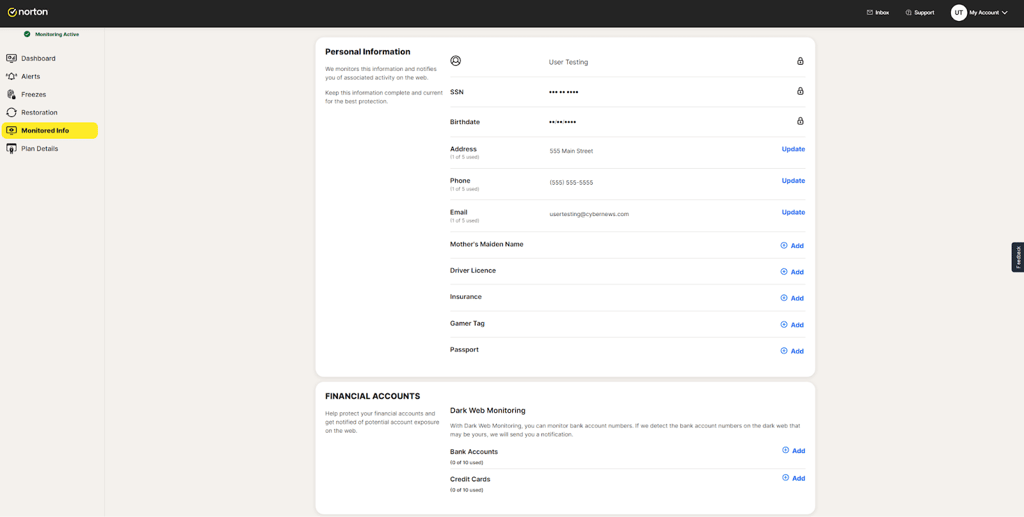Image resolution: width=1024 pixels, height=517 pixels.
Task: Click the Support link text
Action: [x=924, y=12]
